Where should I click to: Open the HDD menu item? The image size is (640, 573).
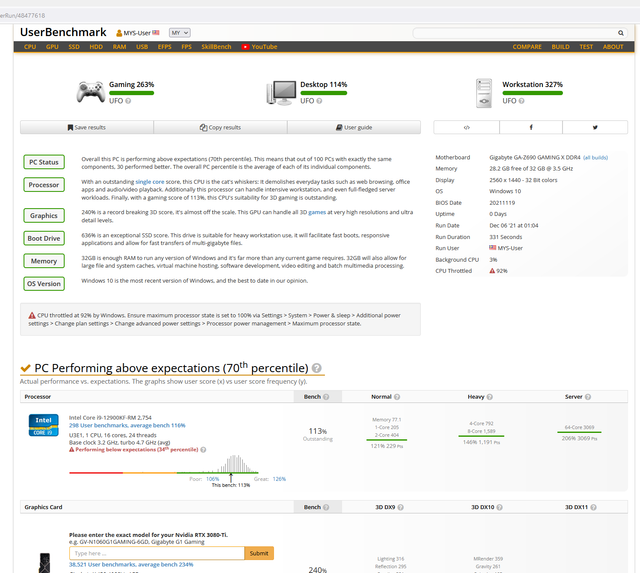96,47
